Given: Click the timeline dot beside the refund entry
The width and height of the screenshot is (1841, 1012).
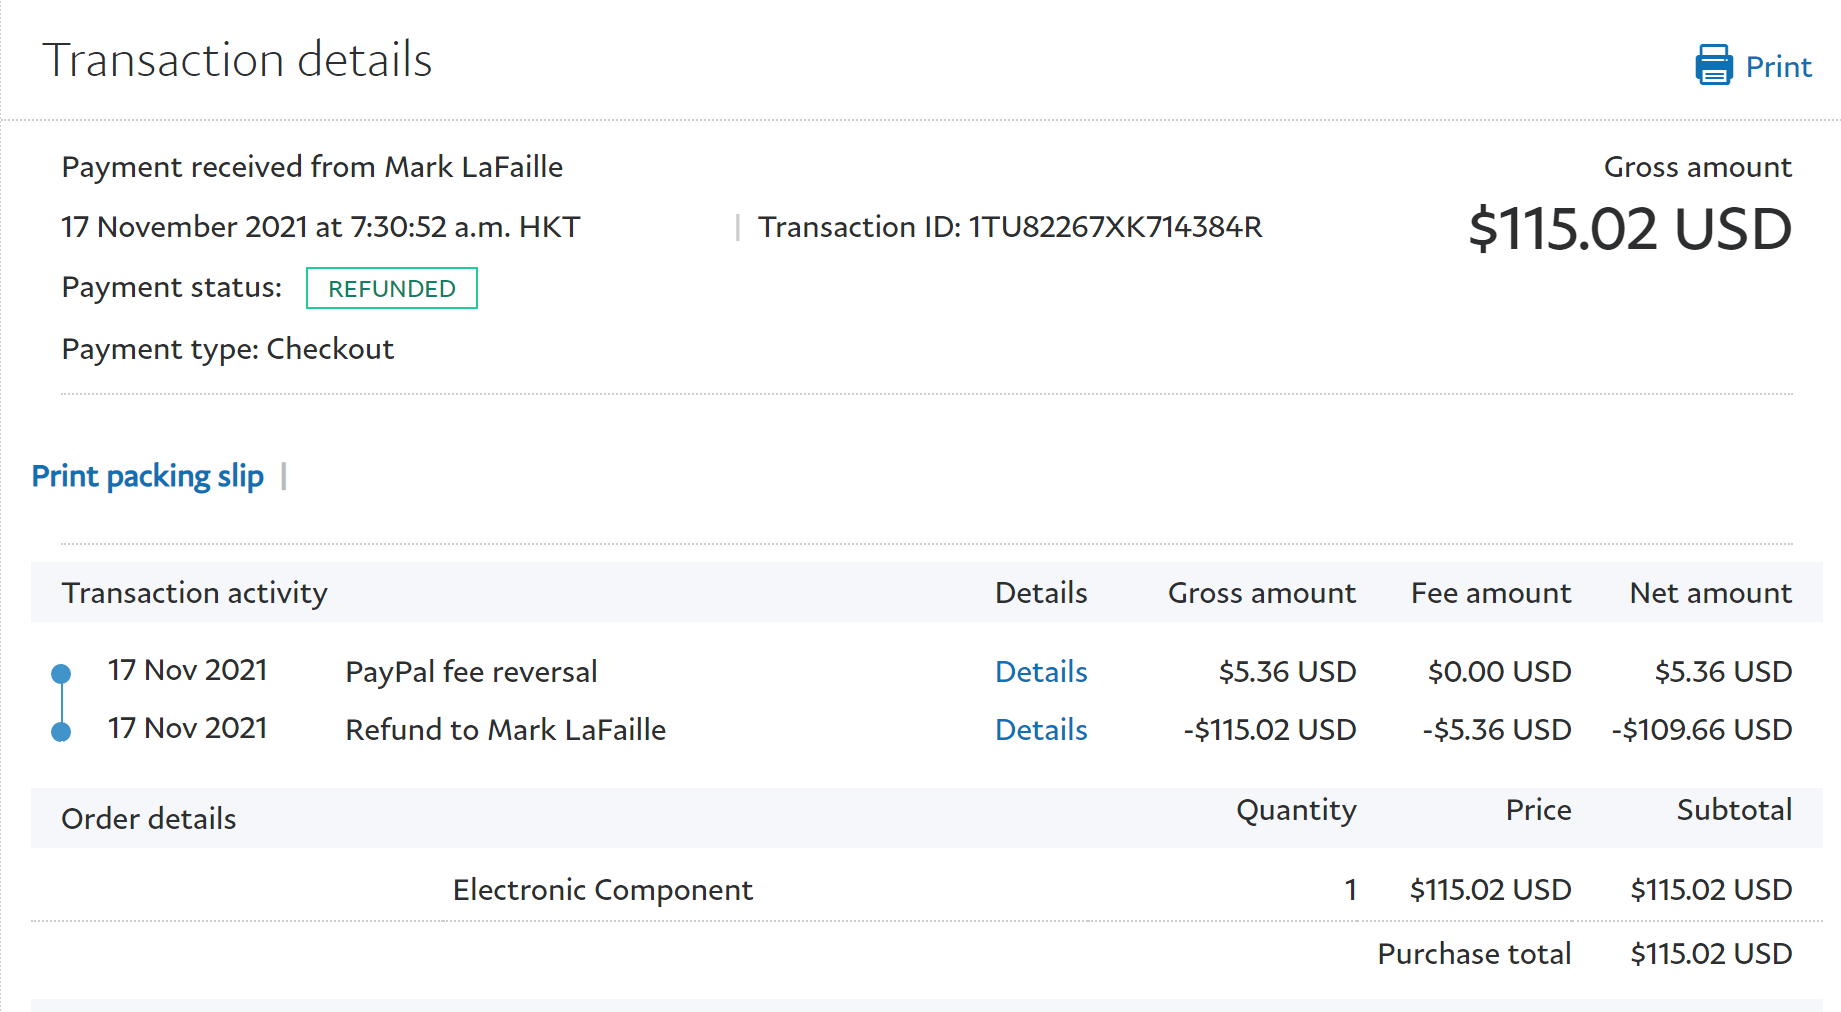Looking at the screenshot, I should [61, 732].
